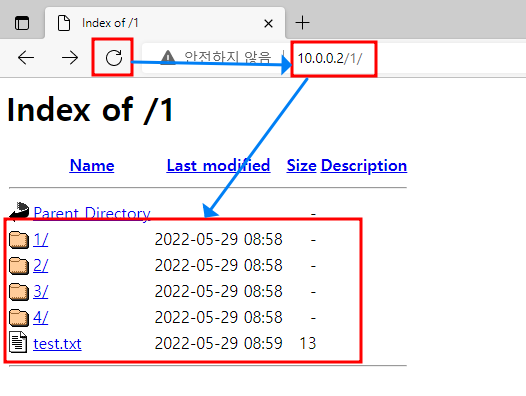Screen dimensions: 526x396
Task: Click the page icon in the tab title
Action: [x=64, y=23]
